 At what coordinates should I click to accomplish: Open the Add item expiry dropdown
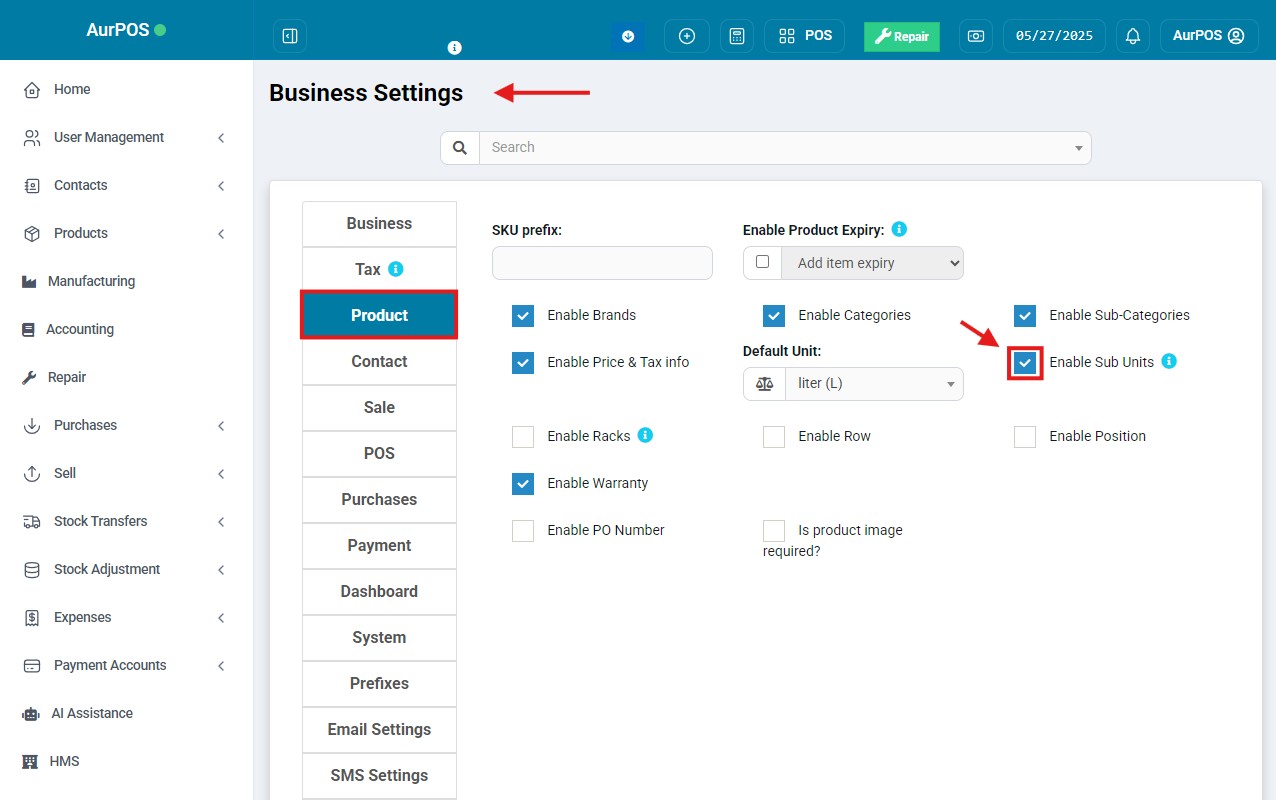click(x=874, y=263)
